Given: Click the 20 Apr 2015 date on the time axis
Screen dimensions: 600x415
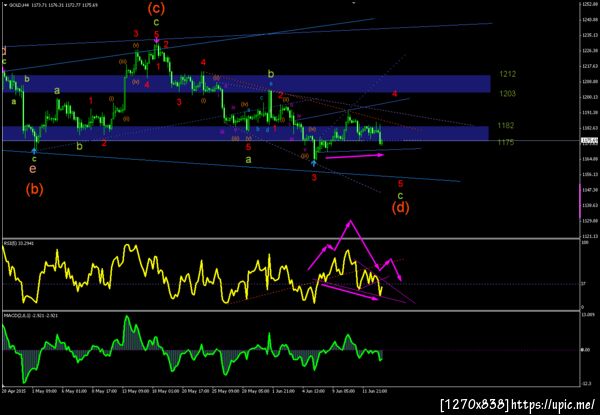Looking at the screenshot, I should click(13, 391).
